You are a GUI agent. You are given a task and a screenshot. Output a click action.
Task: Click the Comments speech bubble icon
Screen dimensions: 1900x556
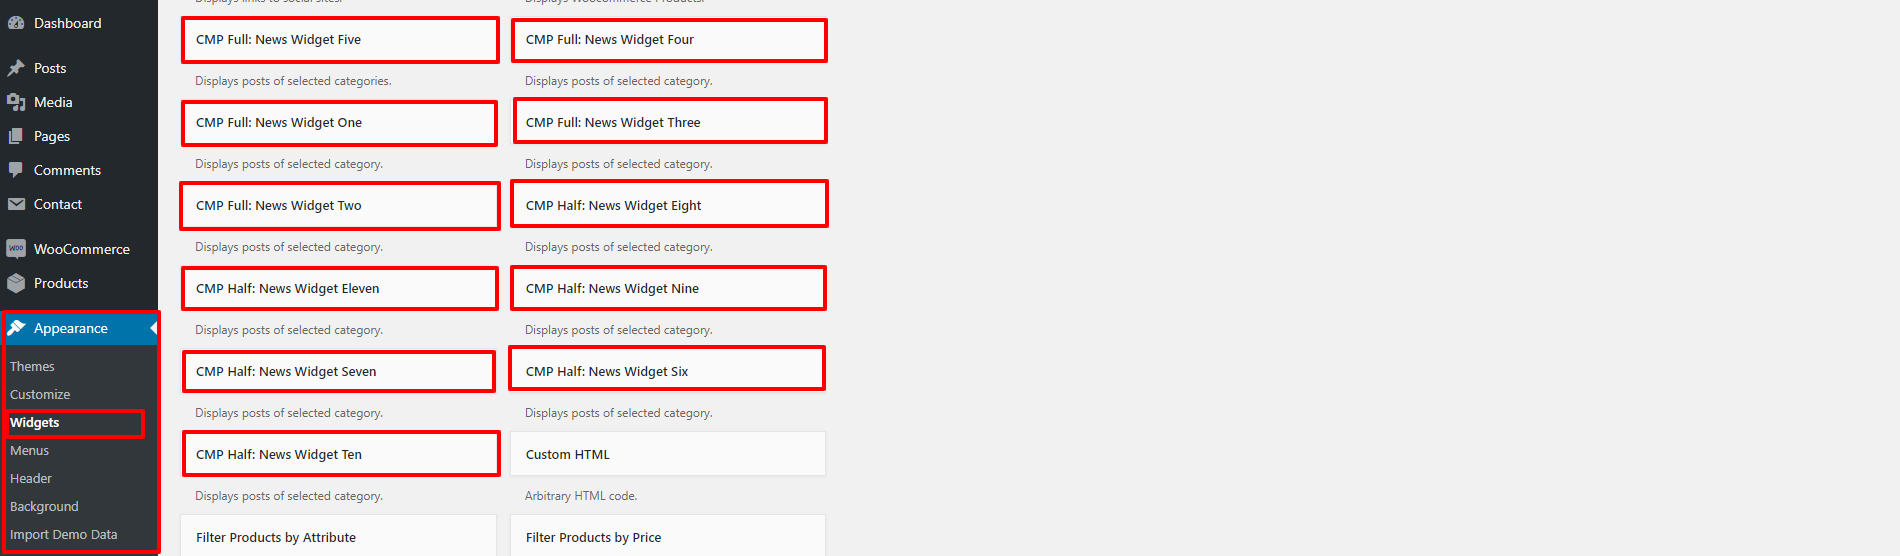click(16, 170)
